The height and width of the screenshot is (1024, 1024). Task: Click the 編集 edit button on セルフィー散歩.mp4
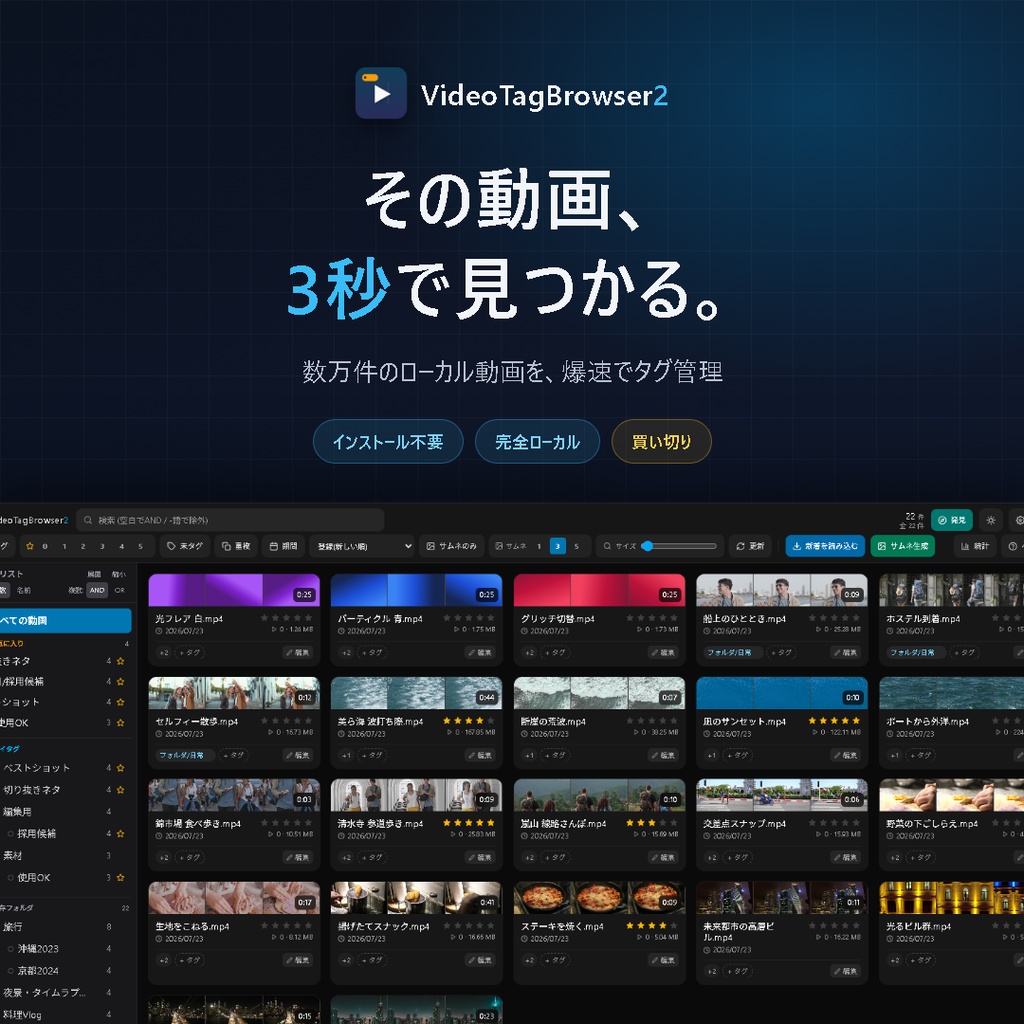[298, 755]
